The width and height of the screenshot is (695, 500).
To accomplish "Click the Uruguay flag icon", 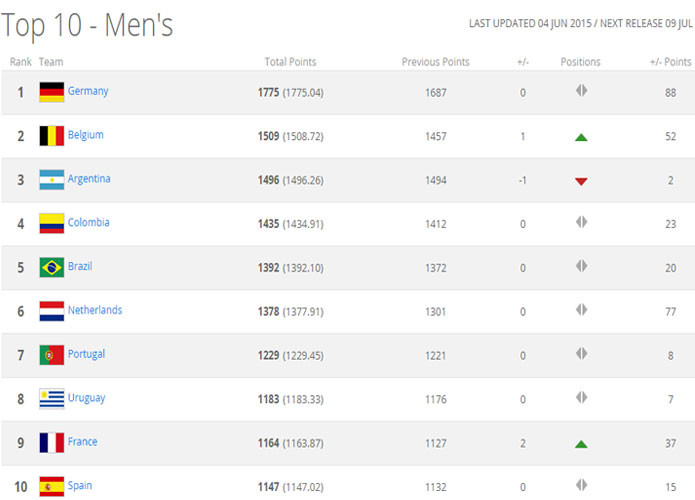I will click(51, 399).
